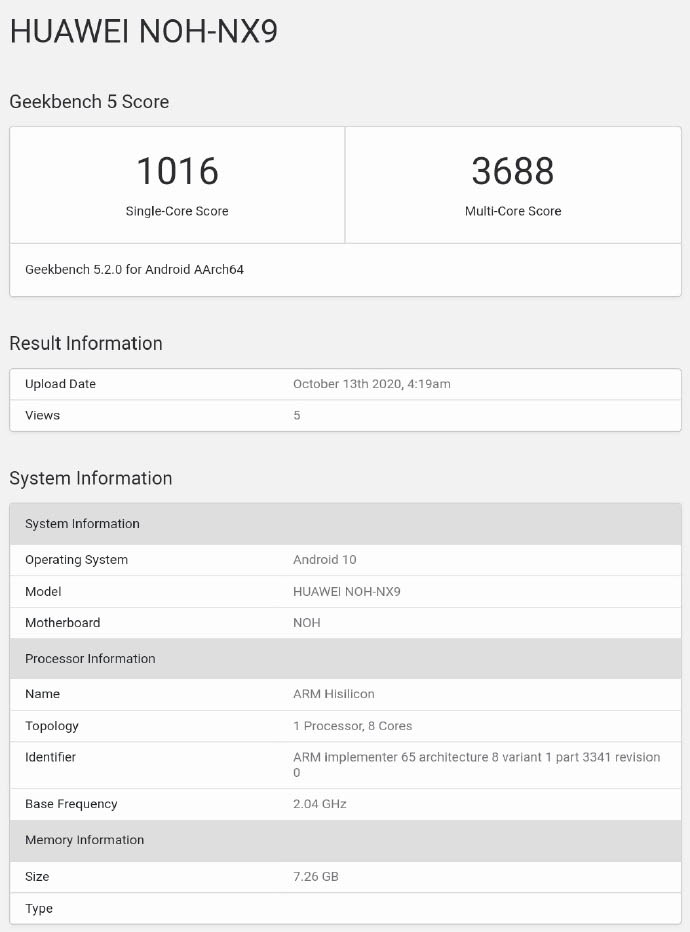This screenshot has width=690, height=932.
Task: Click the 7.26 GB memory size value
Action: click(x=315, y=877)
